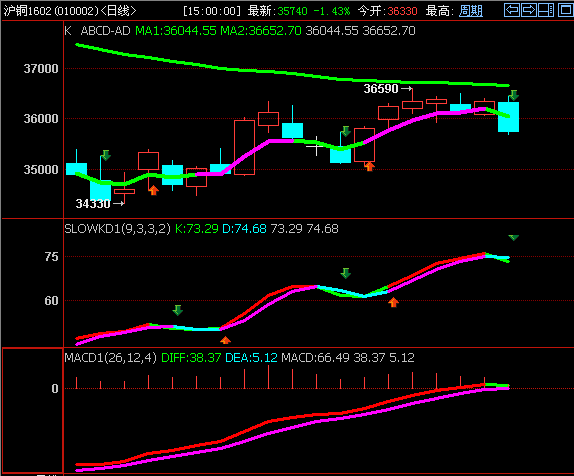
Task: Click the right arrow navigation icon
Action: pos(529,10)
